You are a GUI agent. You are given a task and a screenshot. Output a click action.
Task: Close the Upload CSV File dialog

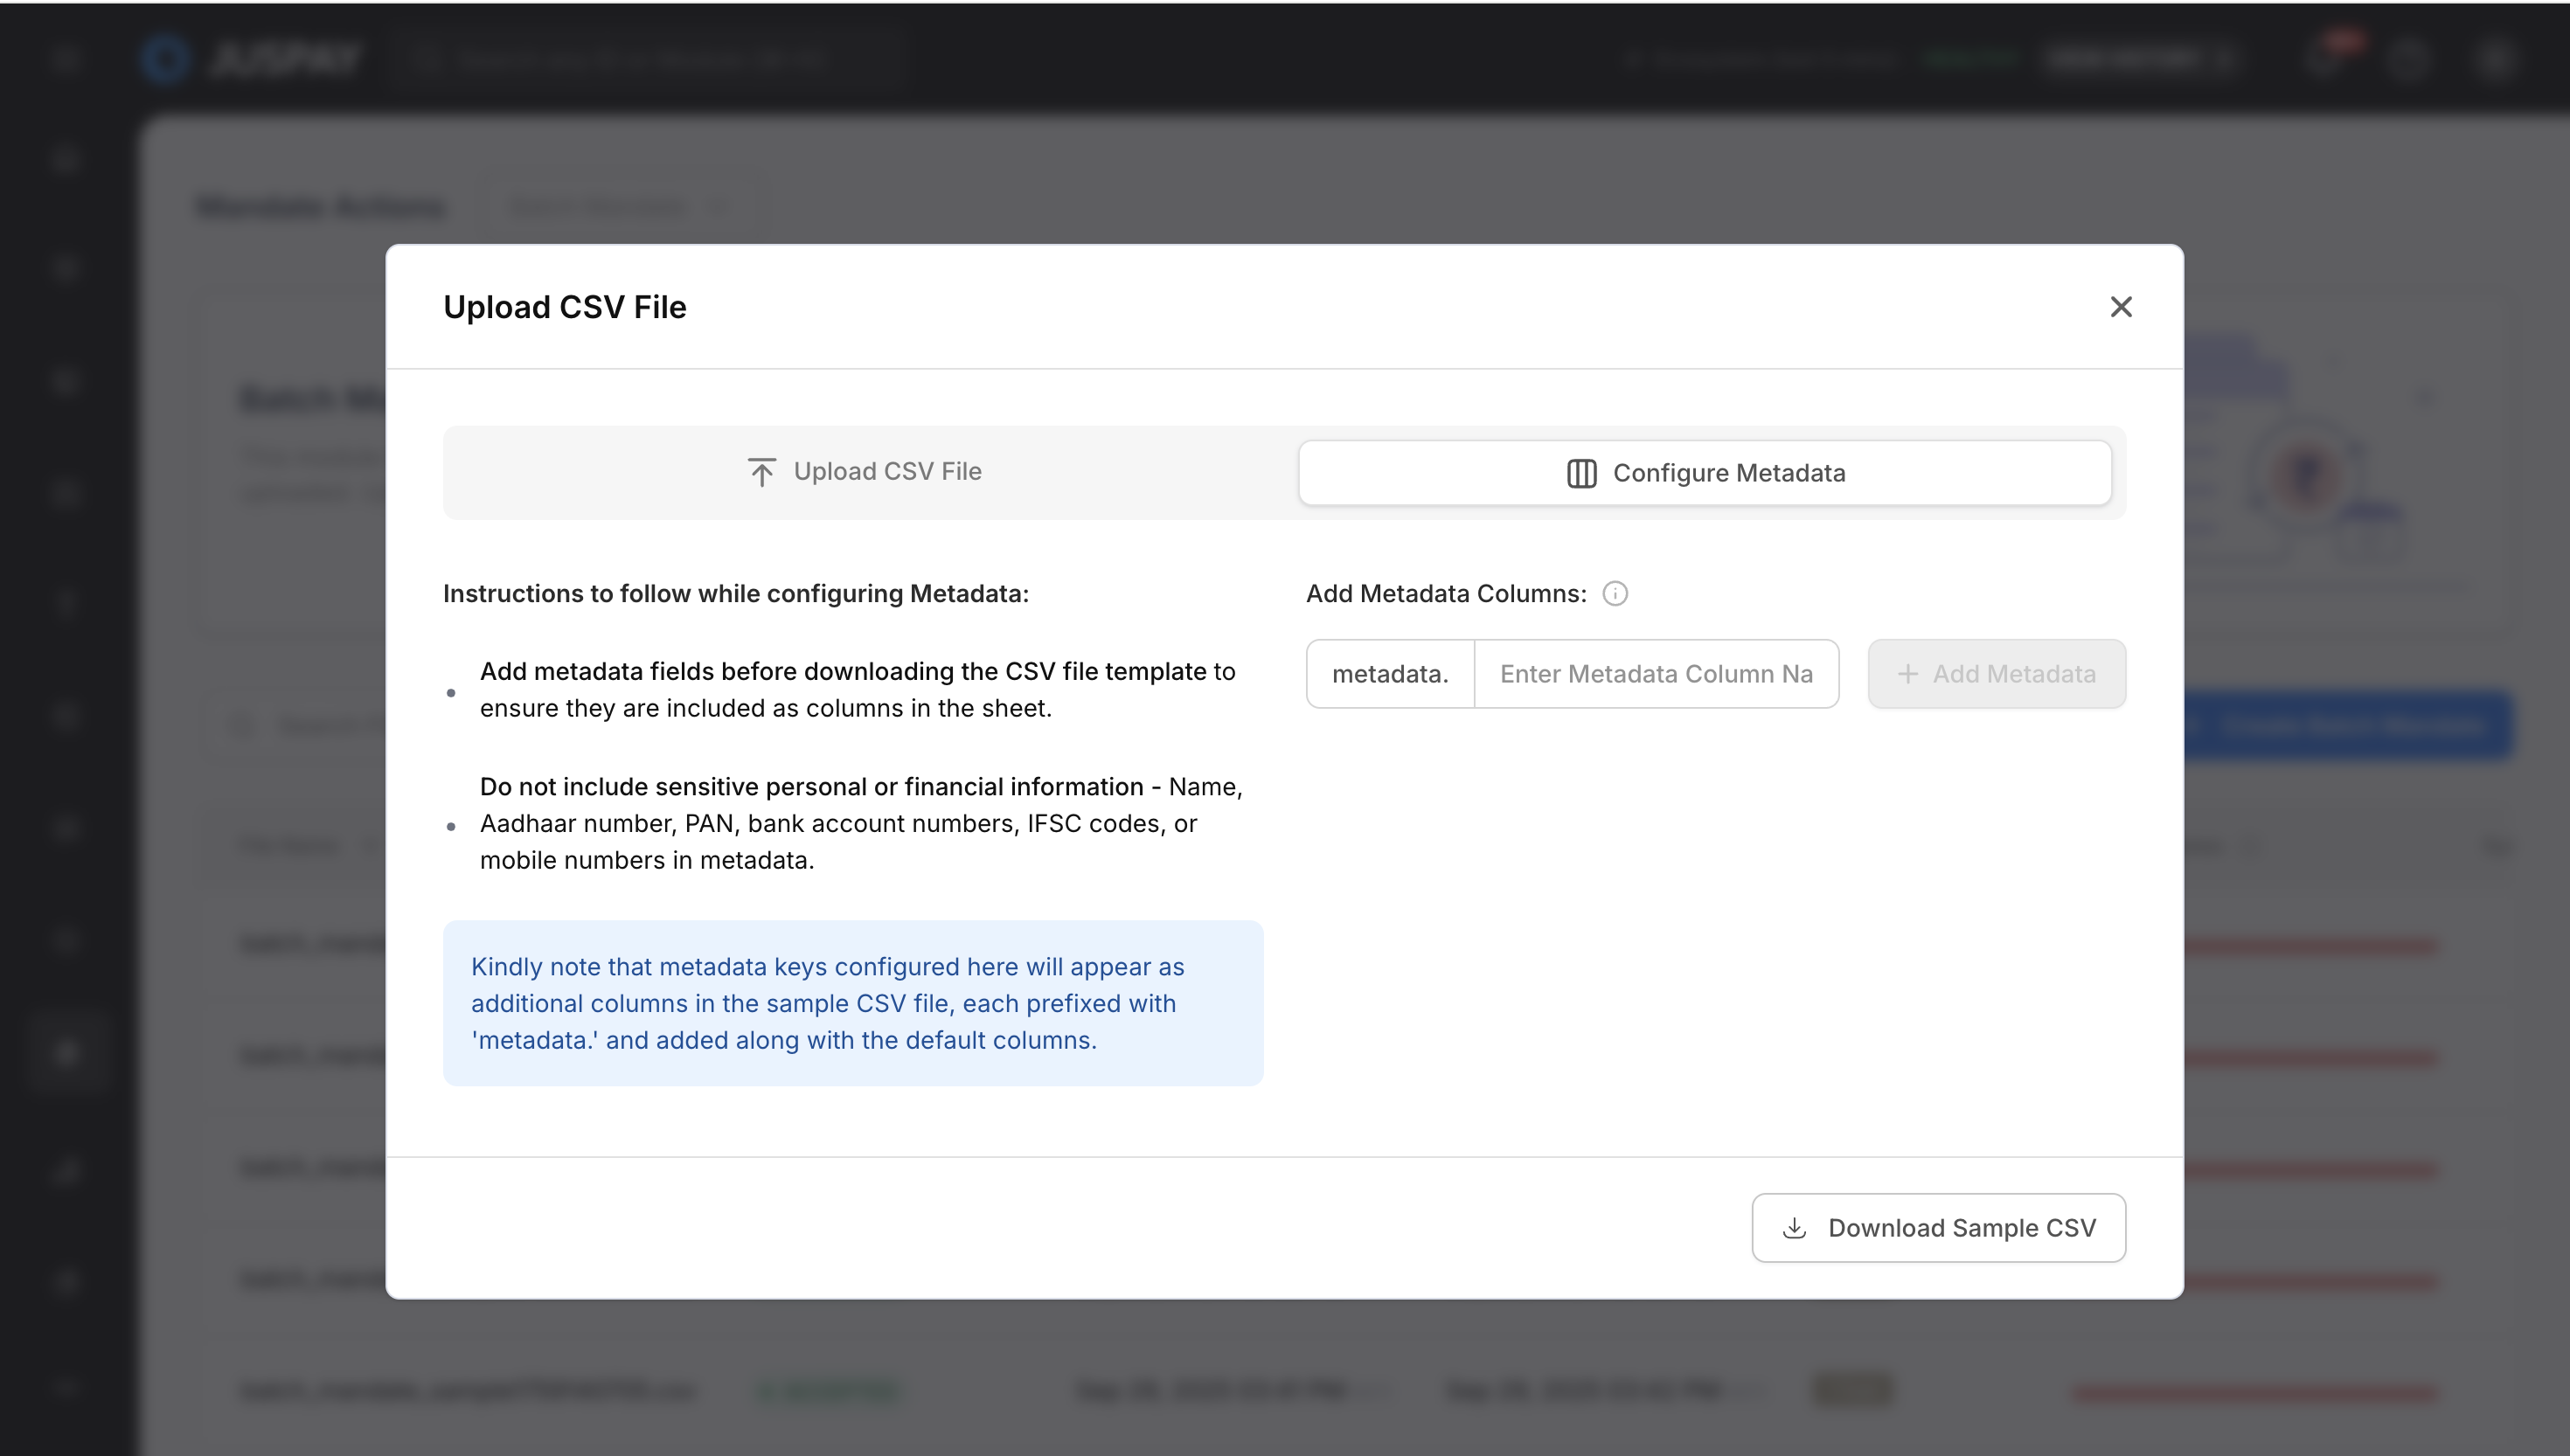[x=2120, y=307]
